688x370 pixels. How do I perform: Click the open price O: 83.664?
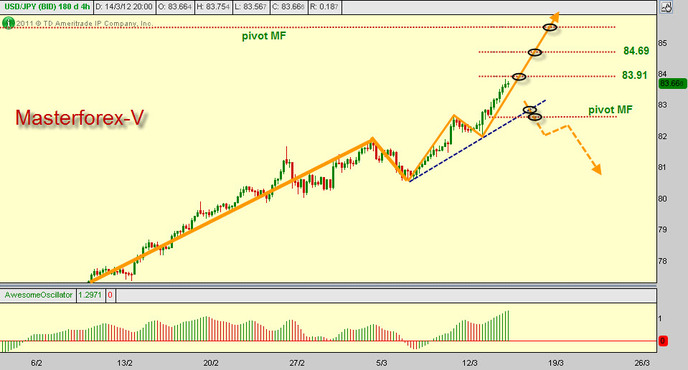coord(174,7)
